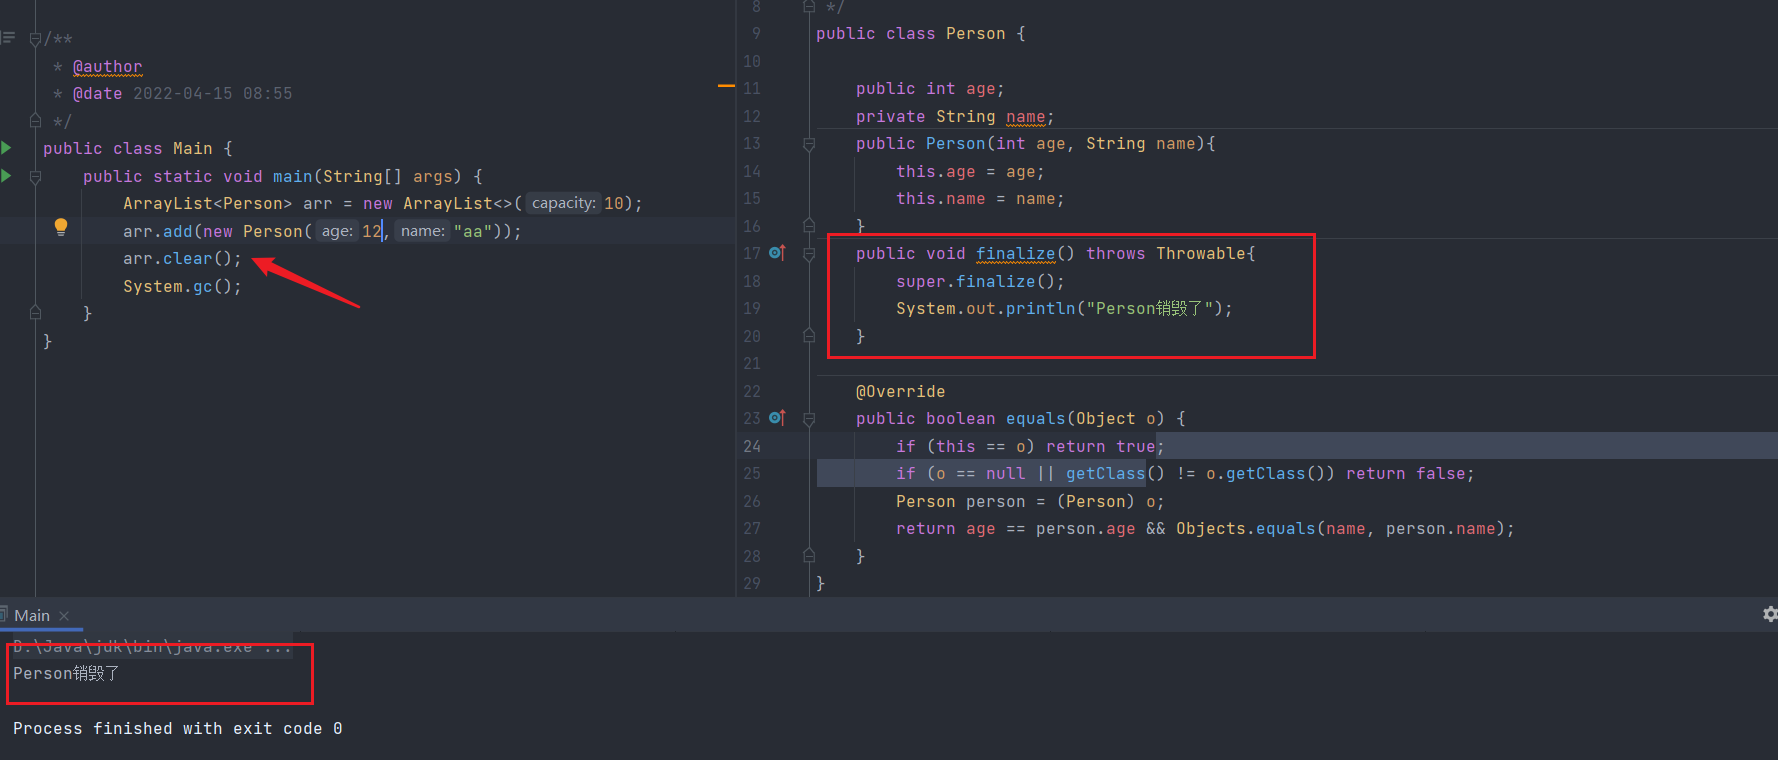The image size is (1778, 760).
Task: Open the run console settings gear
Action: pos(1770,614)
